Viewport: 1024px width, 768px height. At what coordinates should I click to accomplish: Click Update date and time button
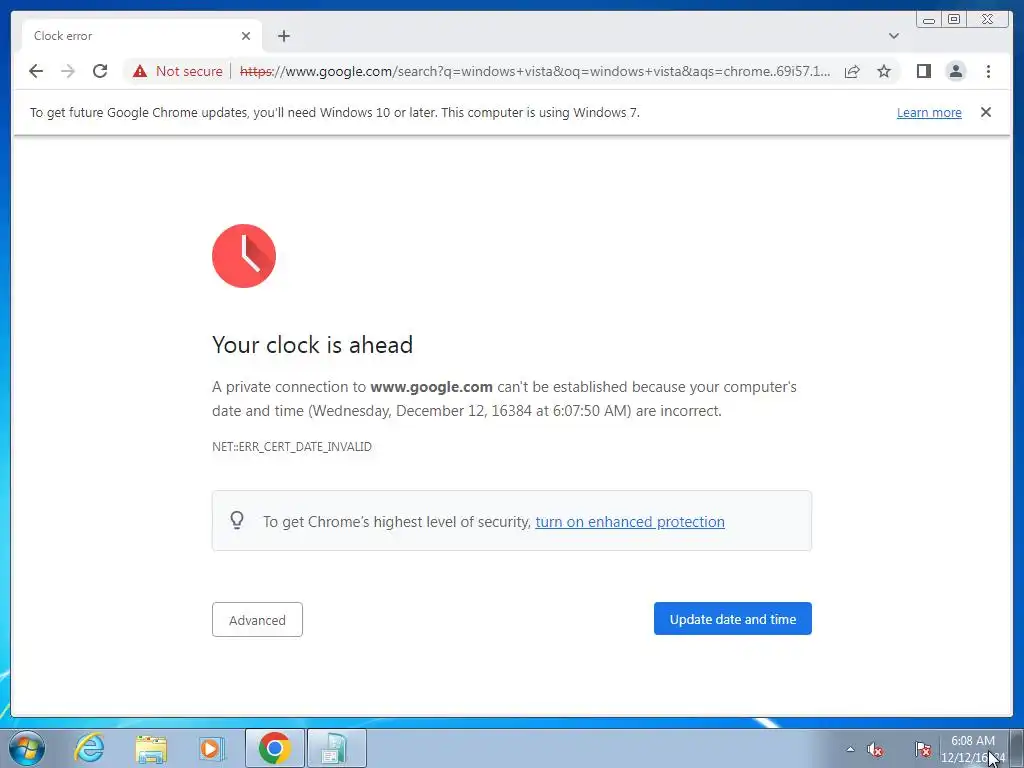click(x=733, y=618)
